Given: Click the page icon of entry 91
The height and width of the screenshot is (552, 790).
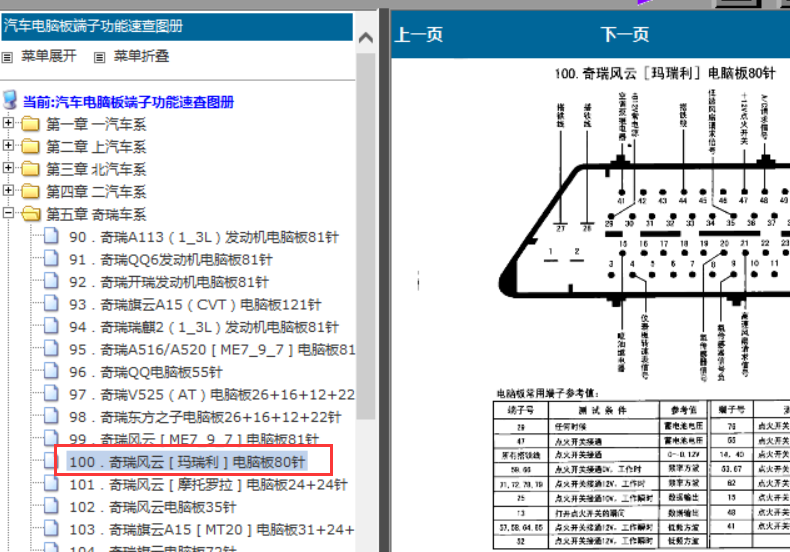Looking at the screenshot, I should [x=51, y=258].
